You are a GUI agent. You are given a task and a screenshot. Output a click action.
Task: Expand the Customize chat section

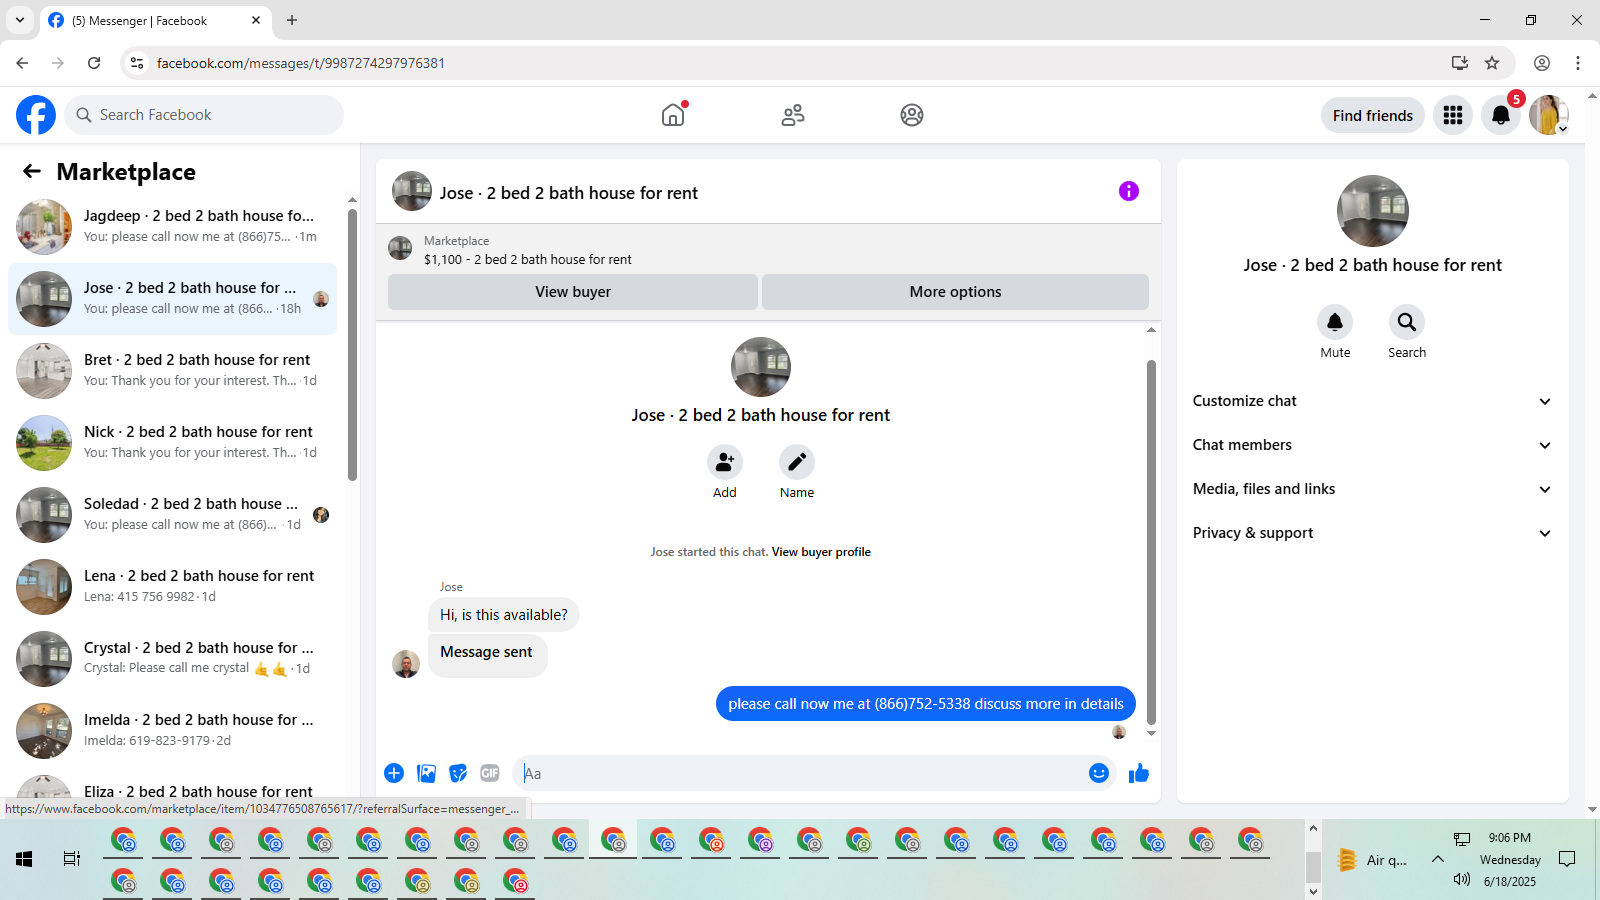coord(1372,401)
